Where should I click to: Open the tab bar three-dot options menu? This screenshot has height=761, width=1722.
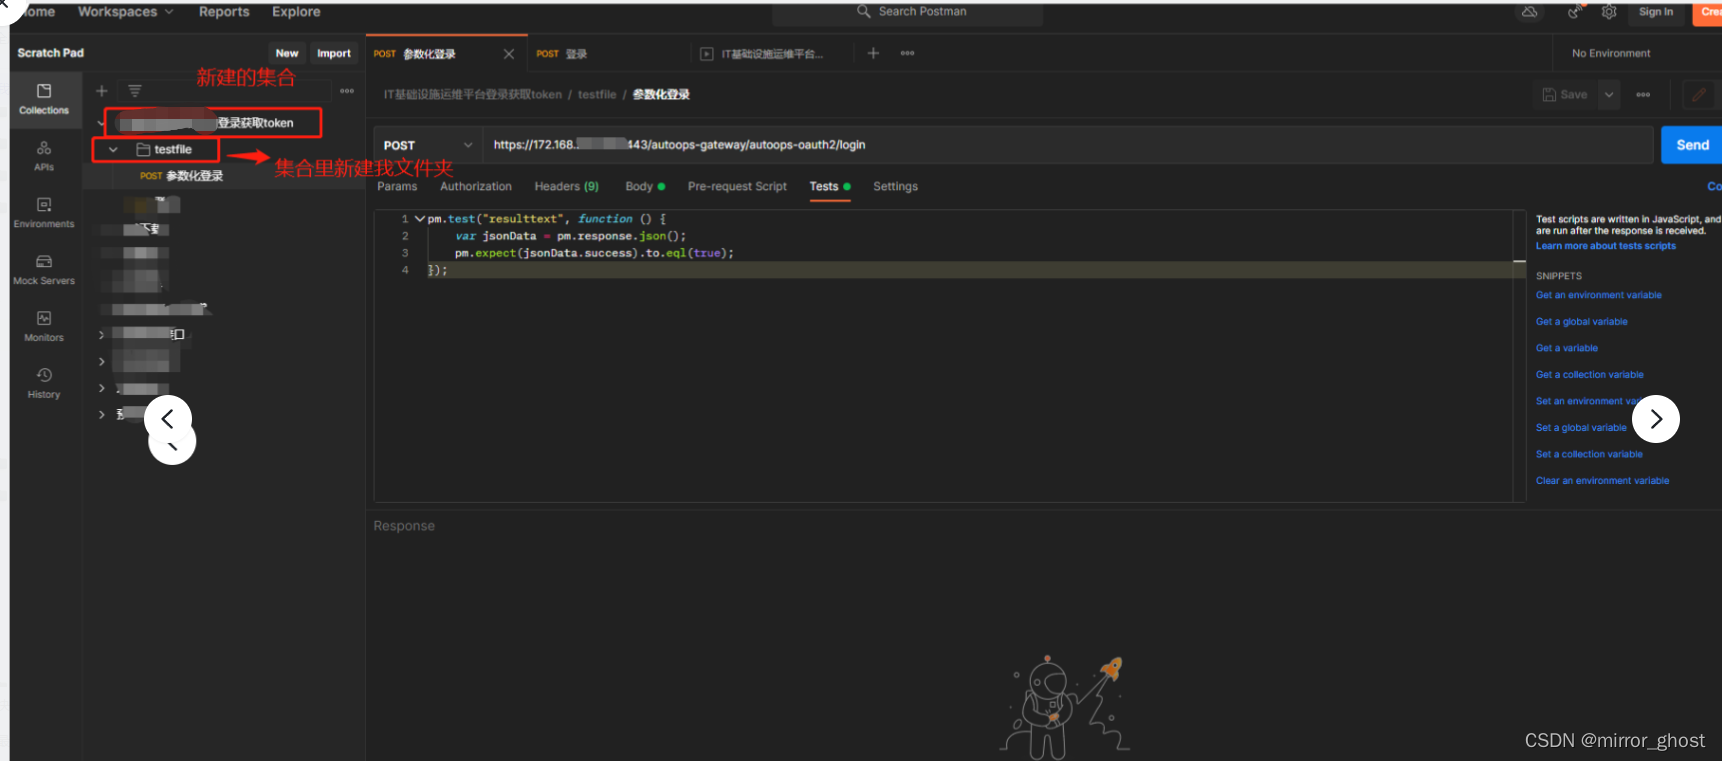(907, 53)
